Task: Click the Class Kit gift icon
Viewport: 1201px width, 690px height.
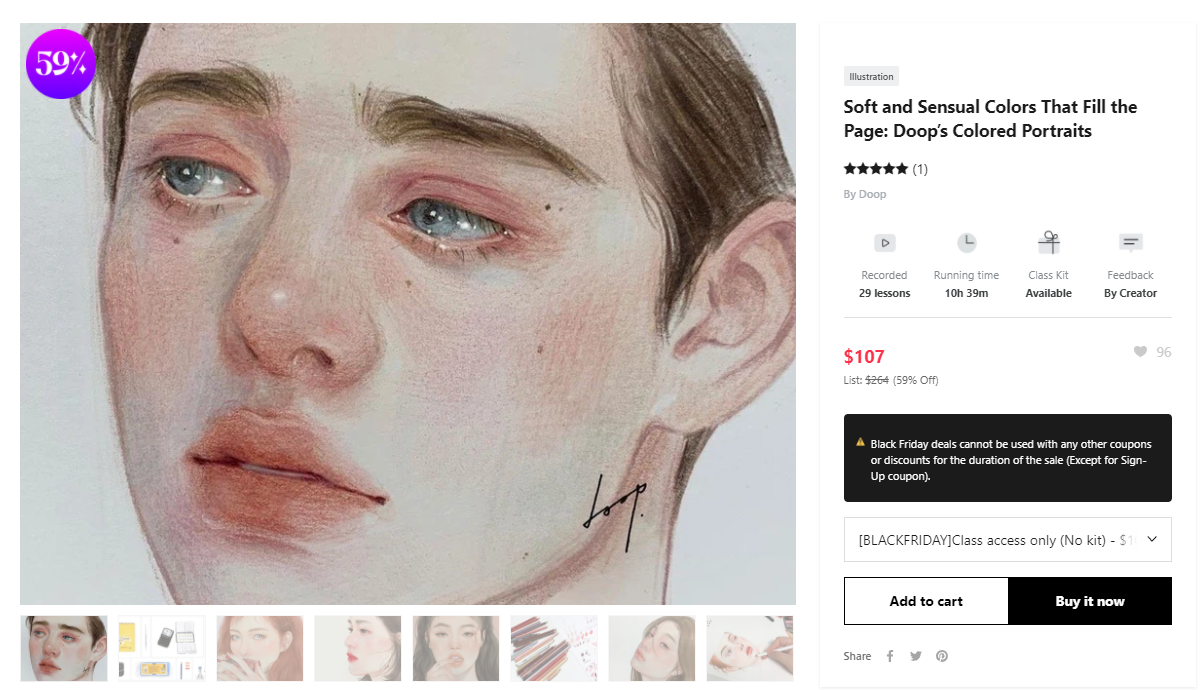Action: (1048, 243)
